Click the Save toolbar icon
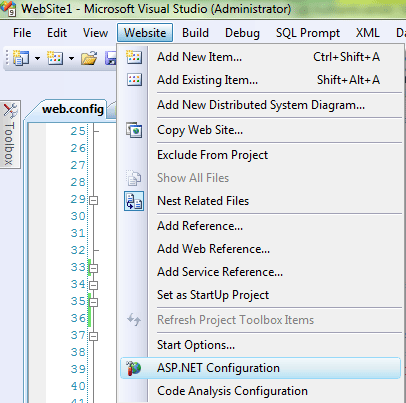This screenshot has height=403, width=406. pos(111,58)
